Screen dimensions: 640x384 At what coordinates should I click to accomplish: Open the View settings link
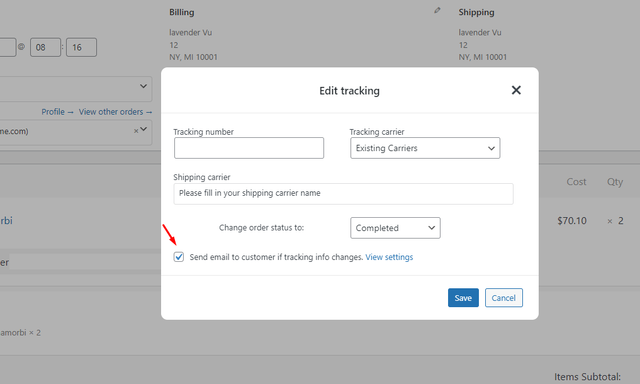pos(389,257)
